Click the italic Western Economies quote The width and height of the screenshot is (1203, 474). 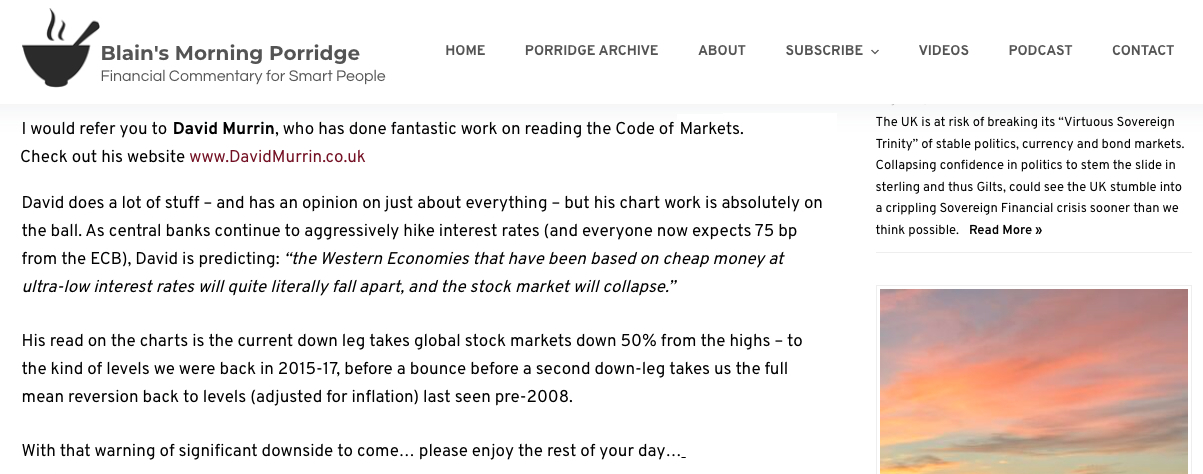[x=403, y=273]
